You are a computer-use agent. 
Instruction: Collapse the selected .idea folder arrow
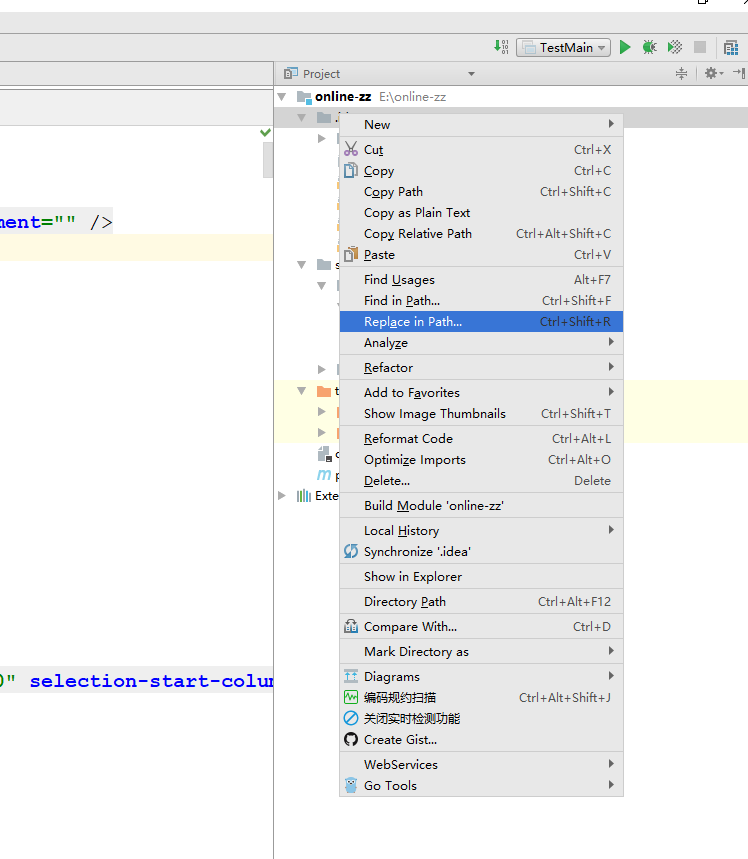pyautogui.click(x=302, y=118)
